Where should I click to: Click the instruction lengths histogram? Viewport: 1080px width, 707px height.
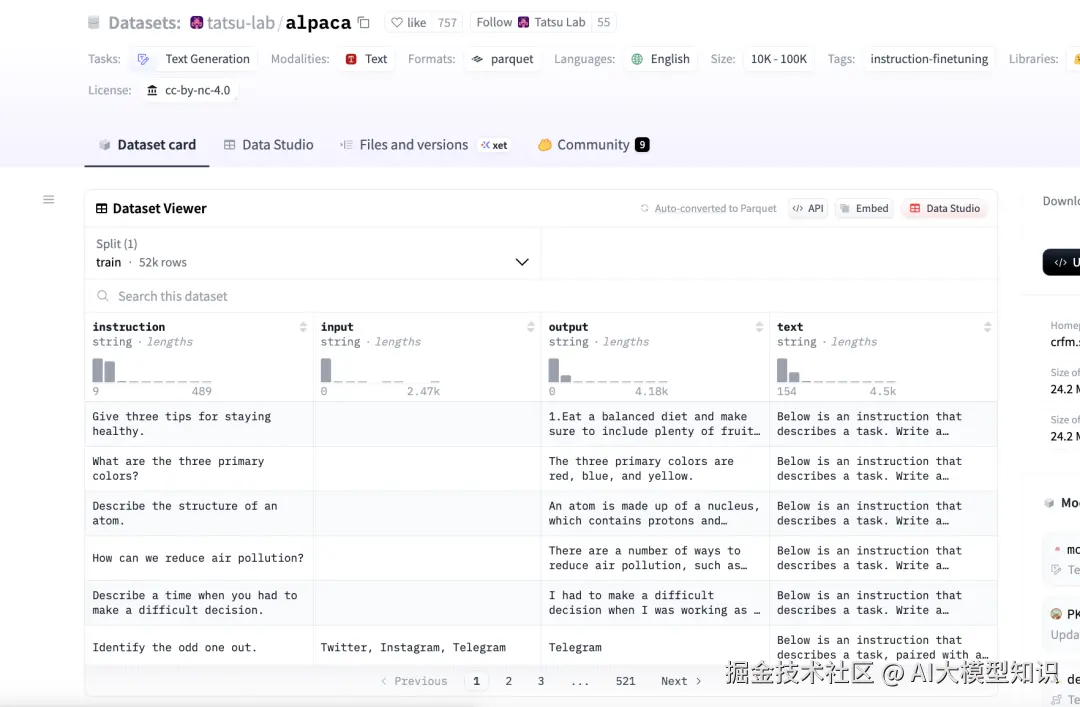(x=152, y=370)
